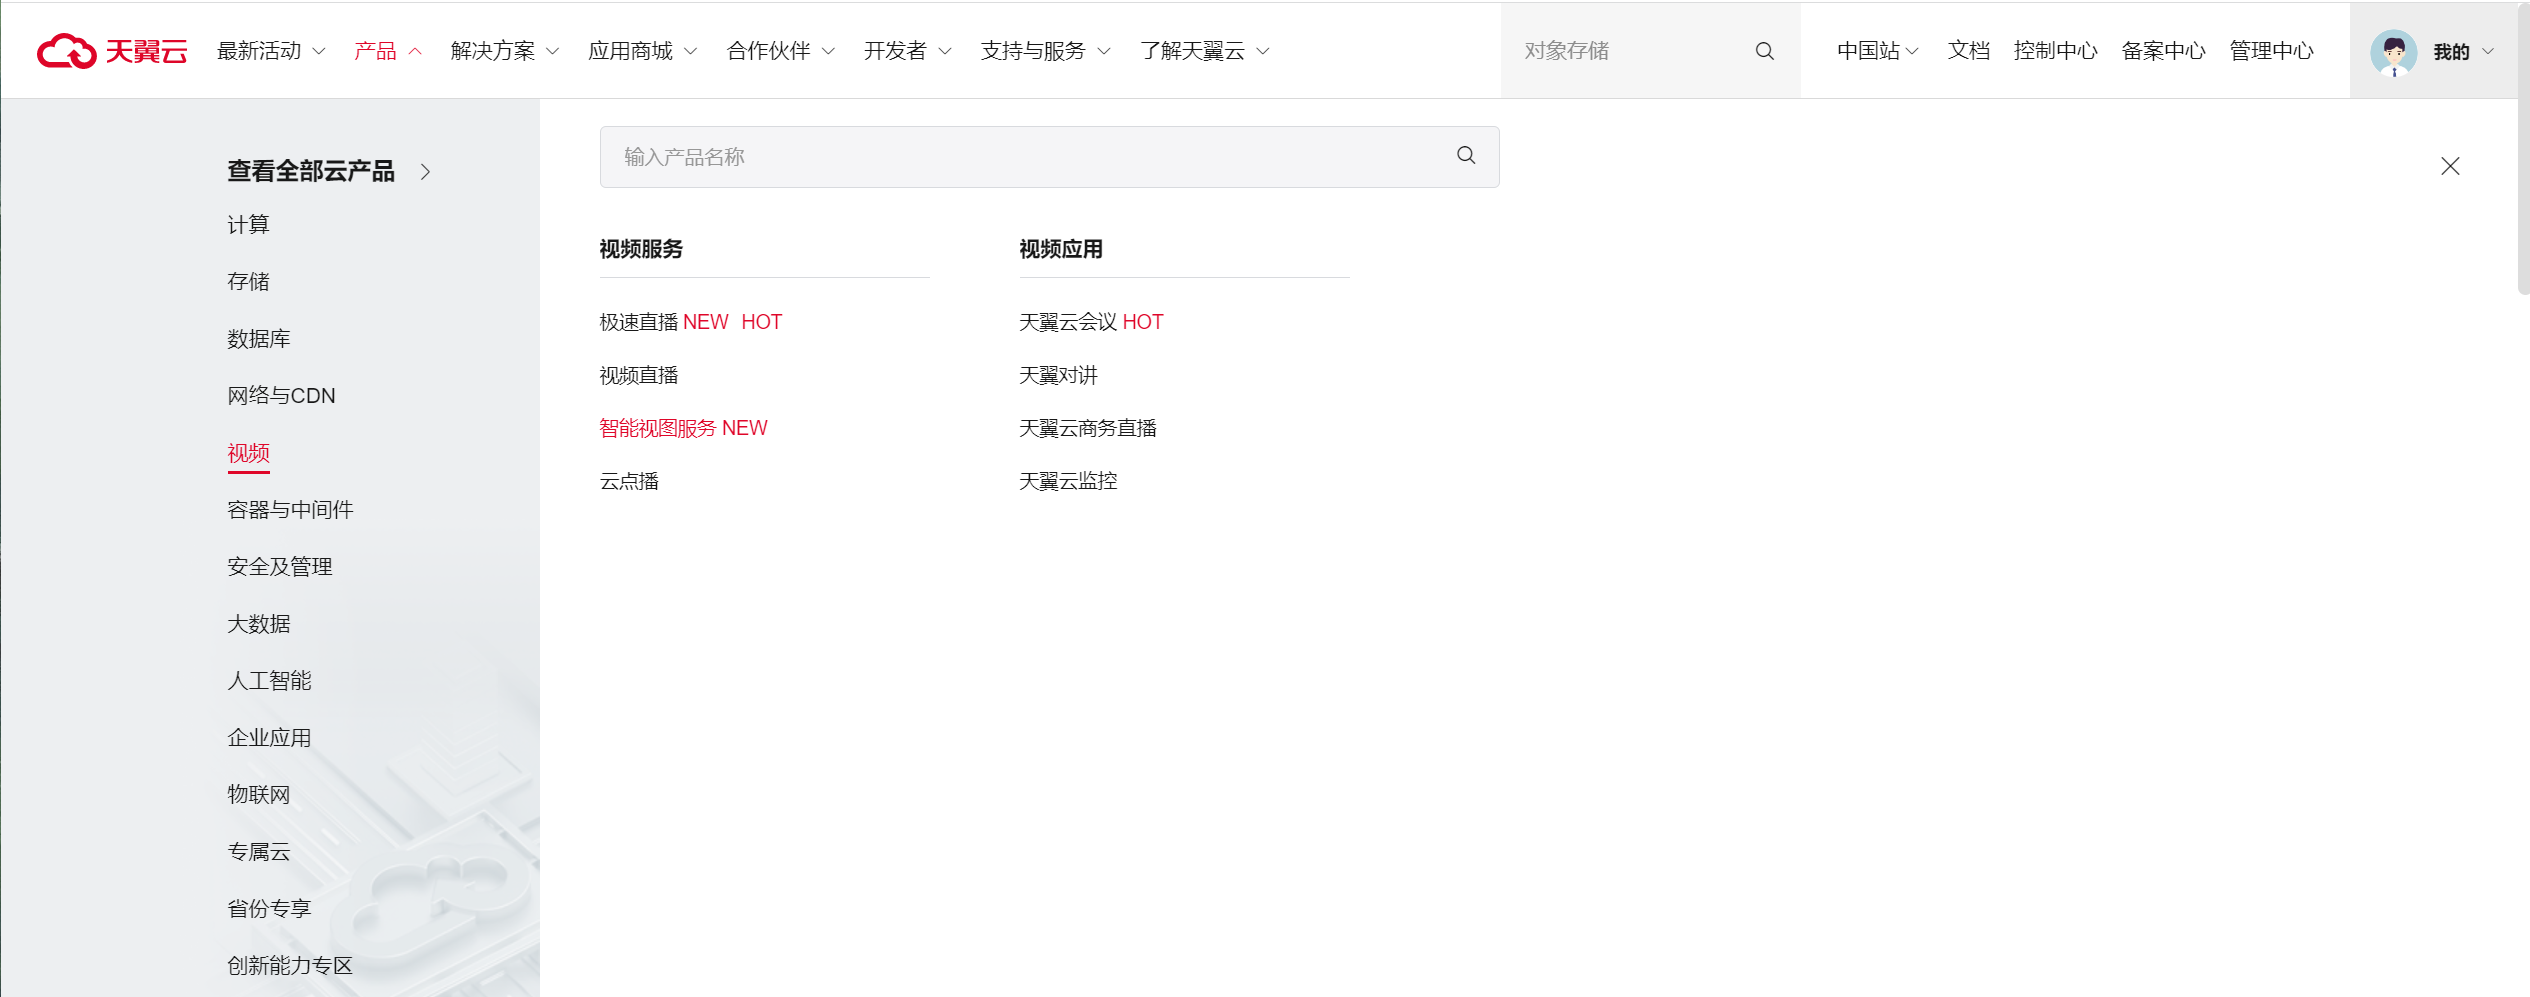2530x997 pixels.
Task: Open 天翼云会议 product link
Action: click(1068, 322)
